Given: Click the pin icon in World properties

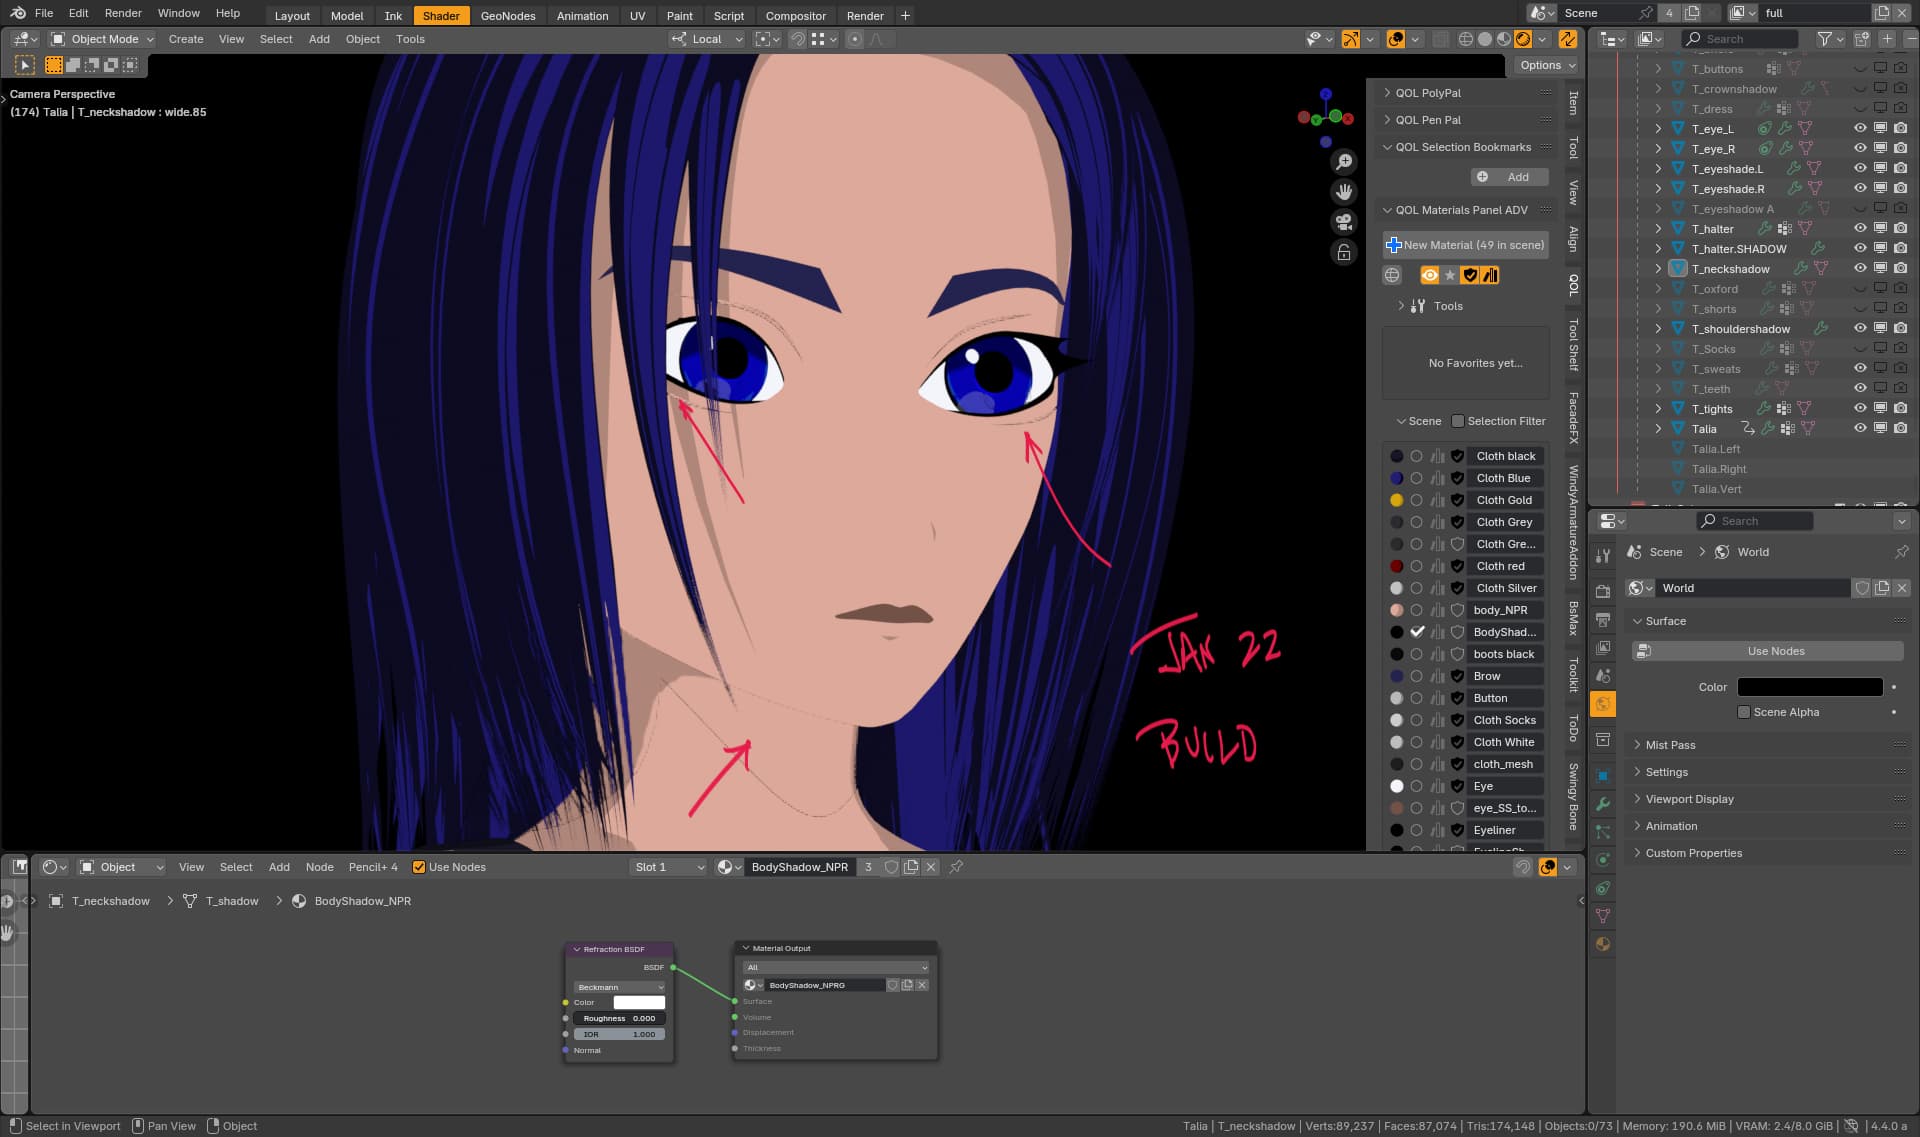Looking at the screenshot, I should 1901,552.
